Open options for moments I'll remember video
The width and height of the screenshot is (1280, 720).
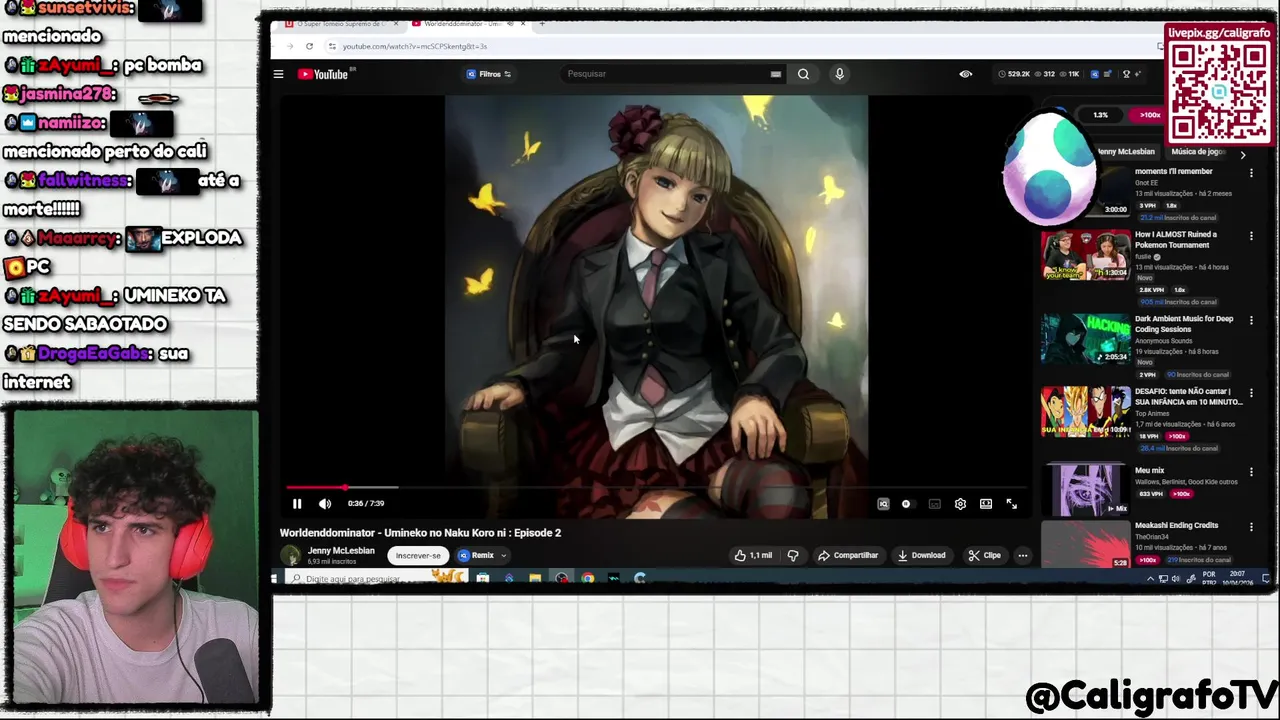pos(1251,173)
